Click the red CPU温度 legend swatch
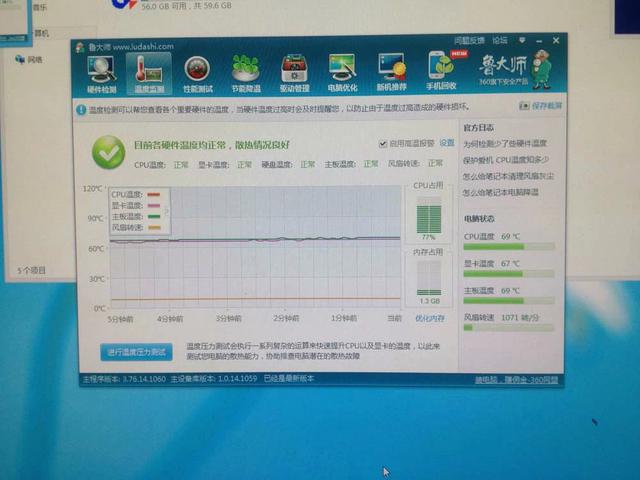Image resolution: width=640 pixels, height=480 pixels. coord(154,195)
